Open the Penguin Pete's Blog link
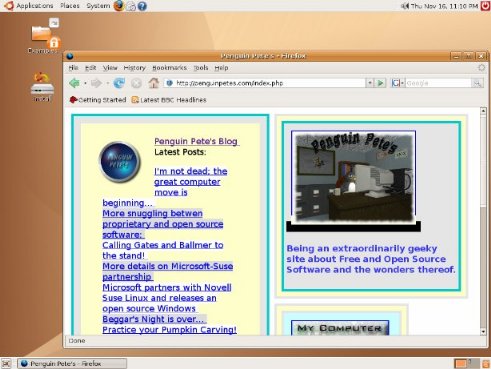491x369 pixels. coord(196,141)
